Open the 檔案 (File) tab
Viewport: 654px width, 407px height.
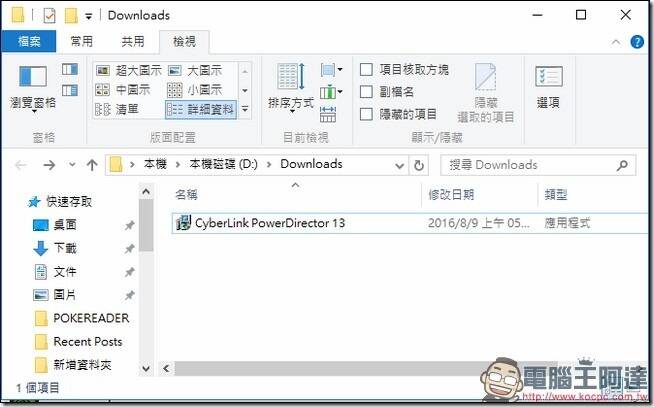(29, 41)
